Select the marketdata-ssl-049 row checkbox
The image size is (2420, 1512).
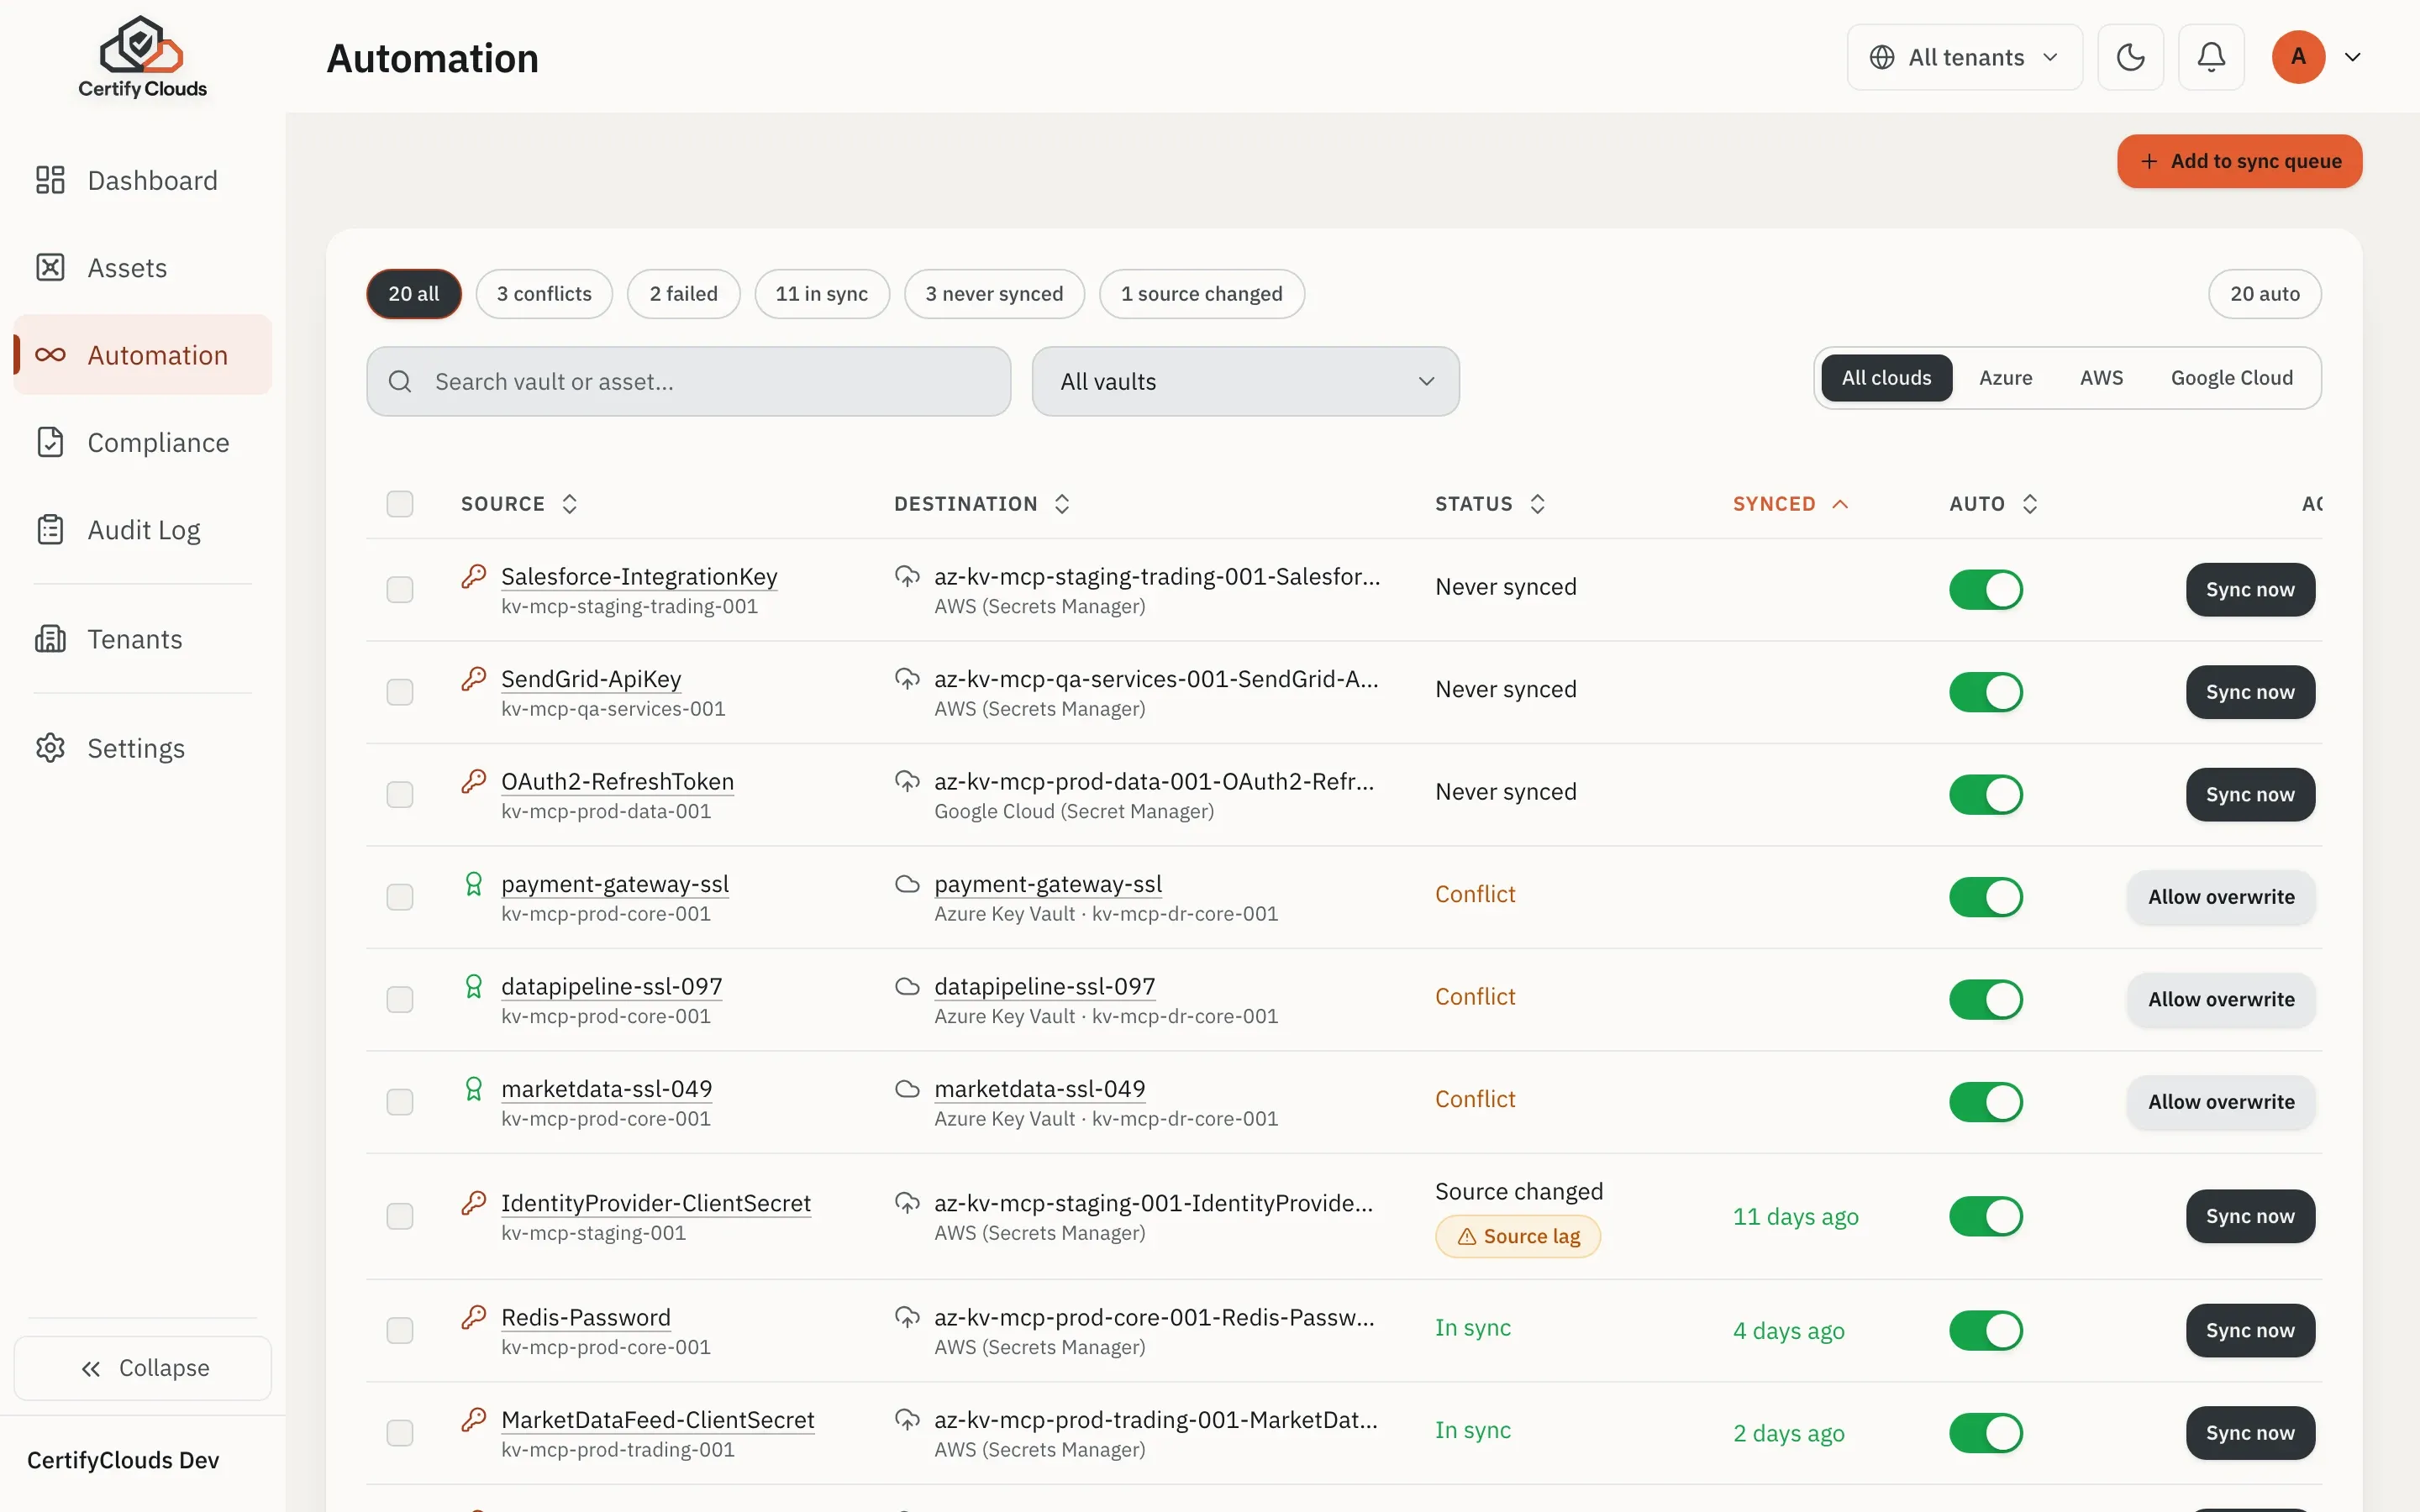click(400, 1101)
